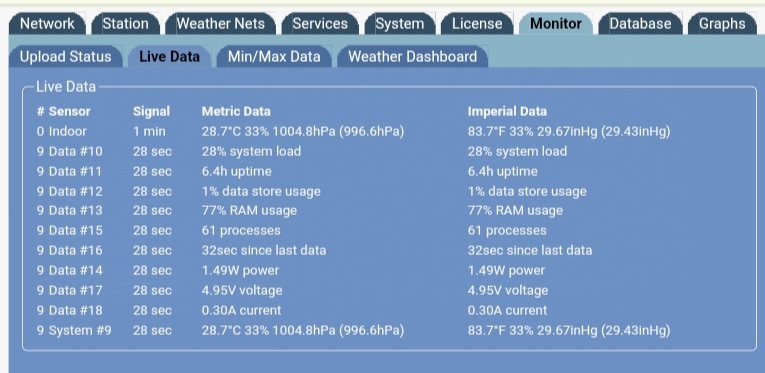Open the Network tab

point(47,24)
